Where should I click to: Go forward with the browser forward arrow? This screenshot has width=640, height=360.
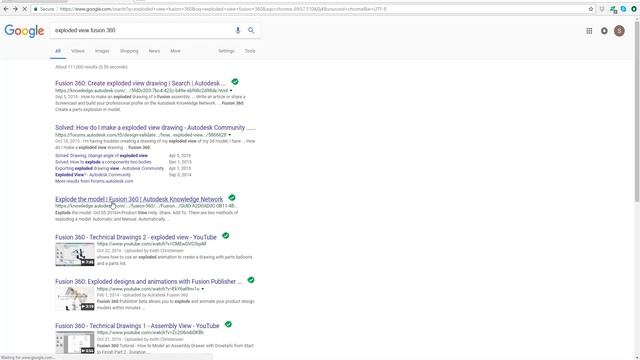[x=15, y=9]
